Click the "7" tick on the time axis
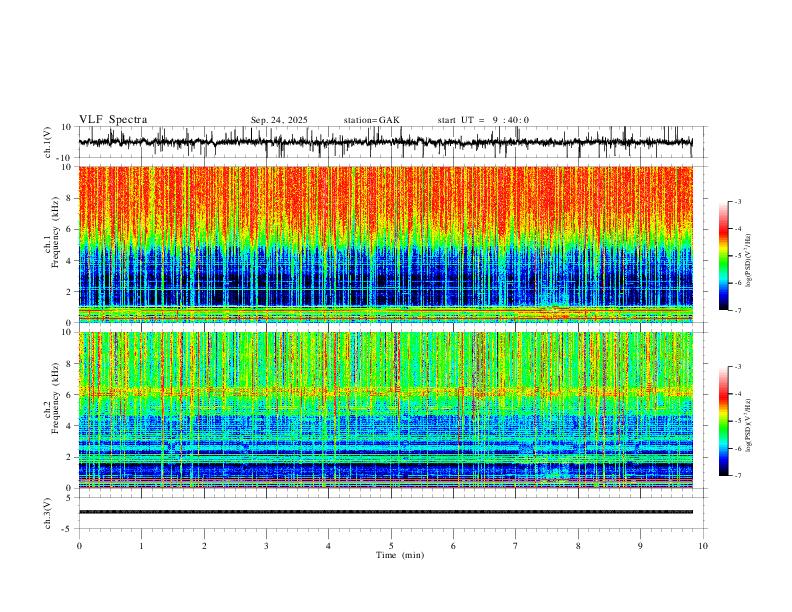The height and width of the screenshot is (612, 792). [x=516, y=546]
